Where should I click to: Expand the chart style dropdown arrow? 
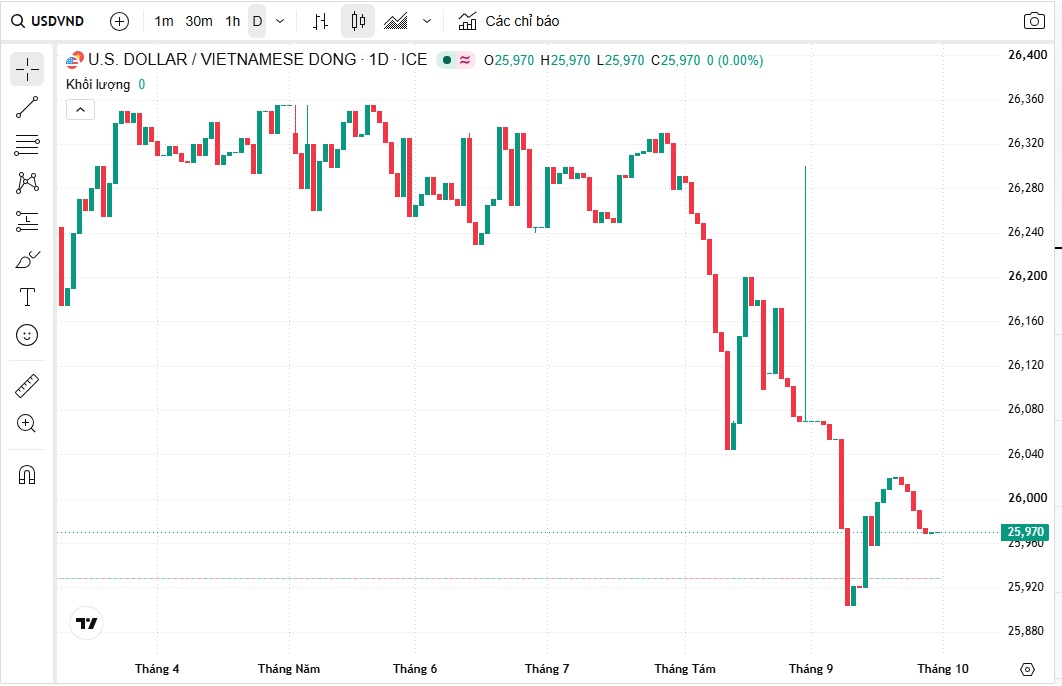[427, 21]
